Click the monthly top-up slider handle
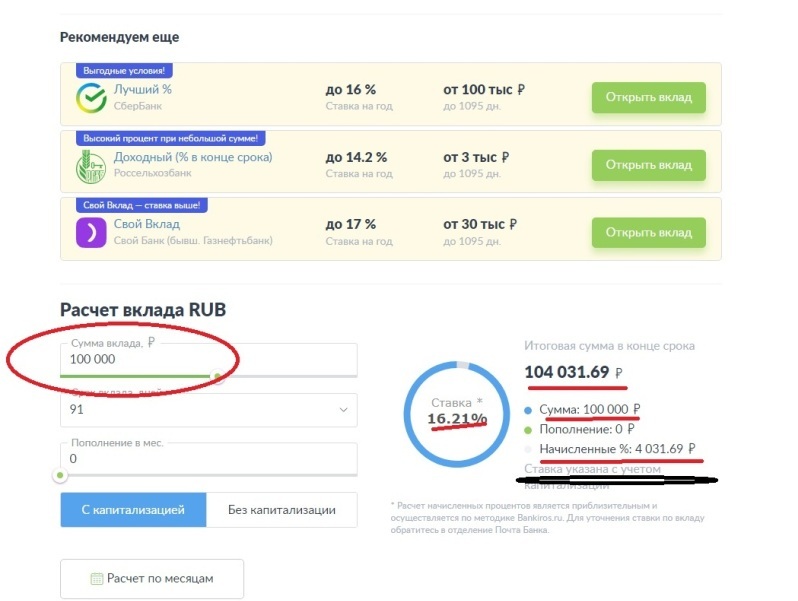798x601 pixels. [x=60, y=475]
